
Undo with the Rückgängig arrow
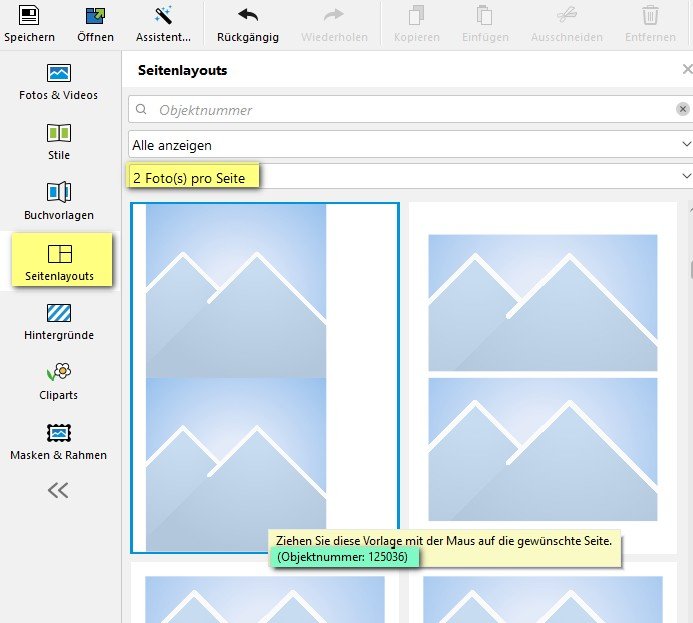coord(247,16)
